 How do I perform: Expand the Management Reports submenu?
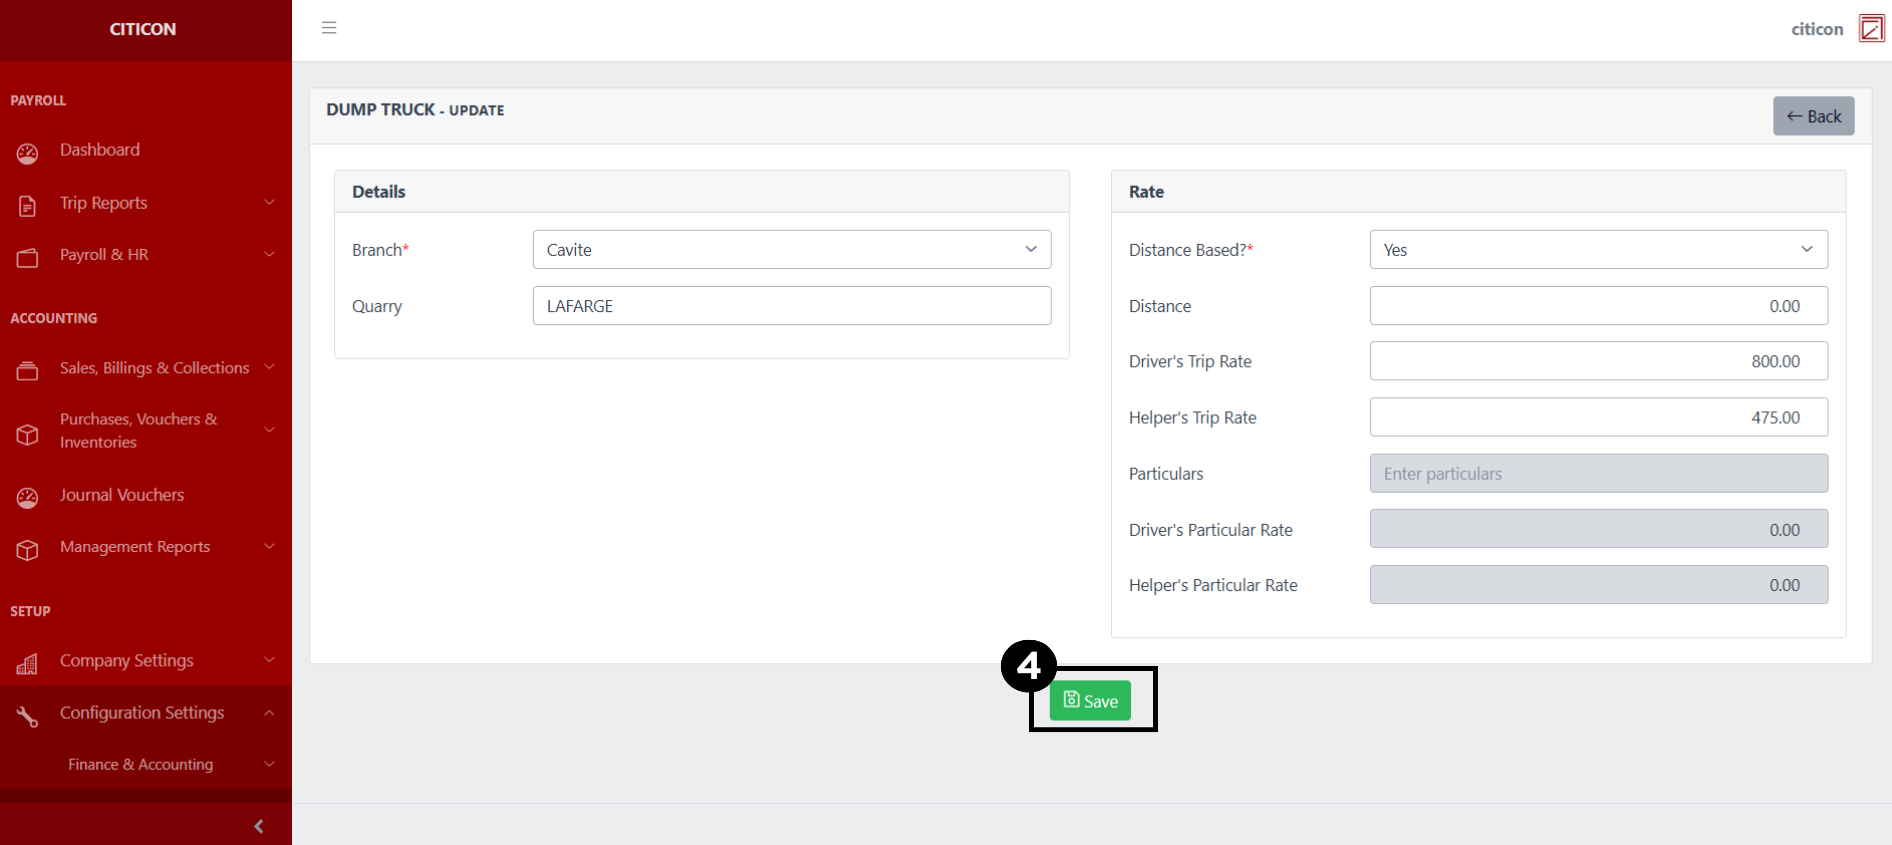coord(135,547)
